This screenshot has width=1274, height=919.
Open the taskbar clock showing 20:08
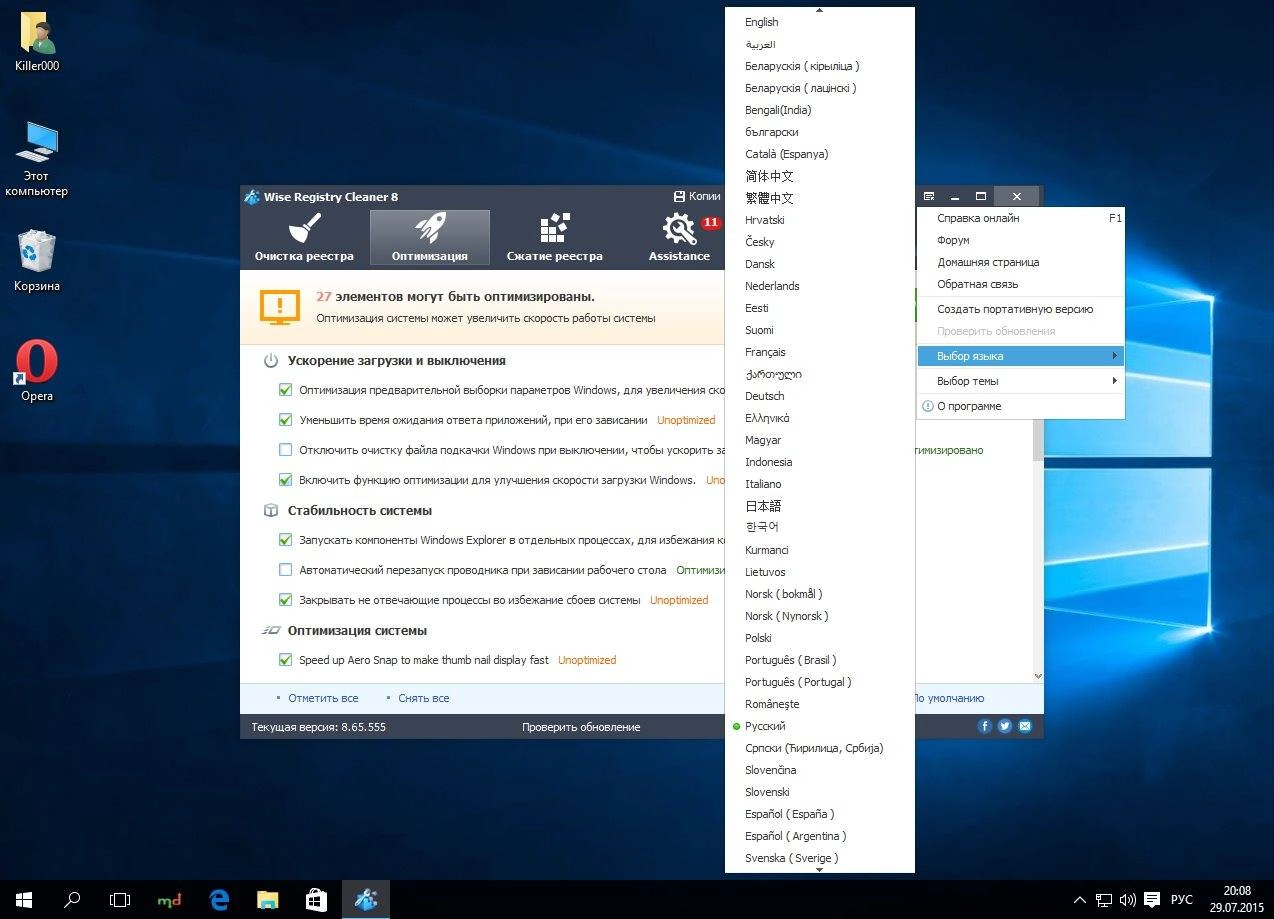click(1236, 900)
